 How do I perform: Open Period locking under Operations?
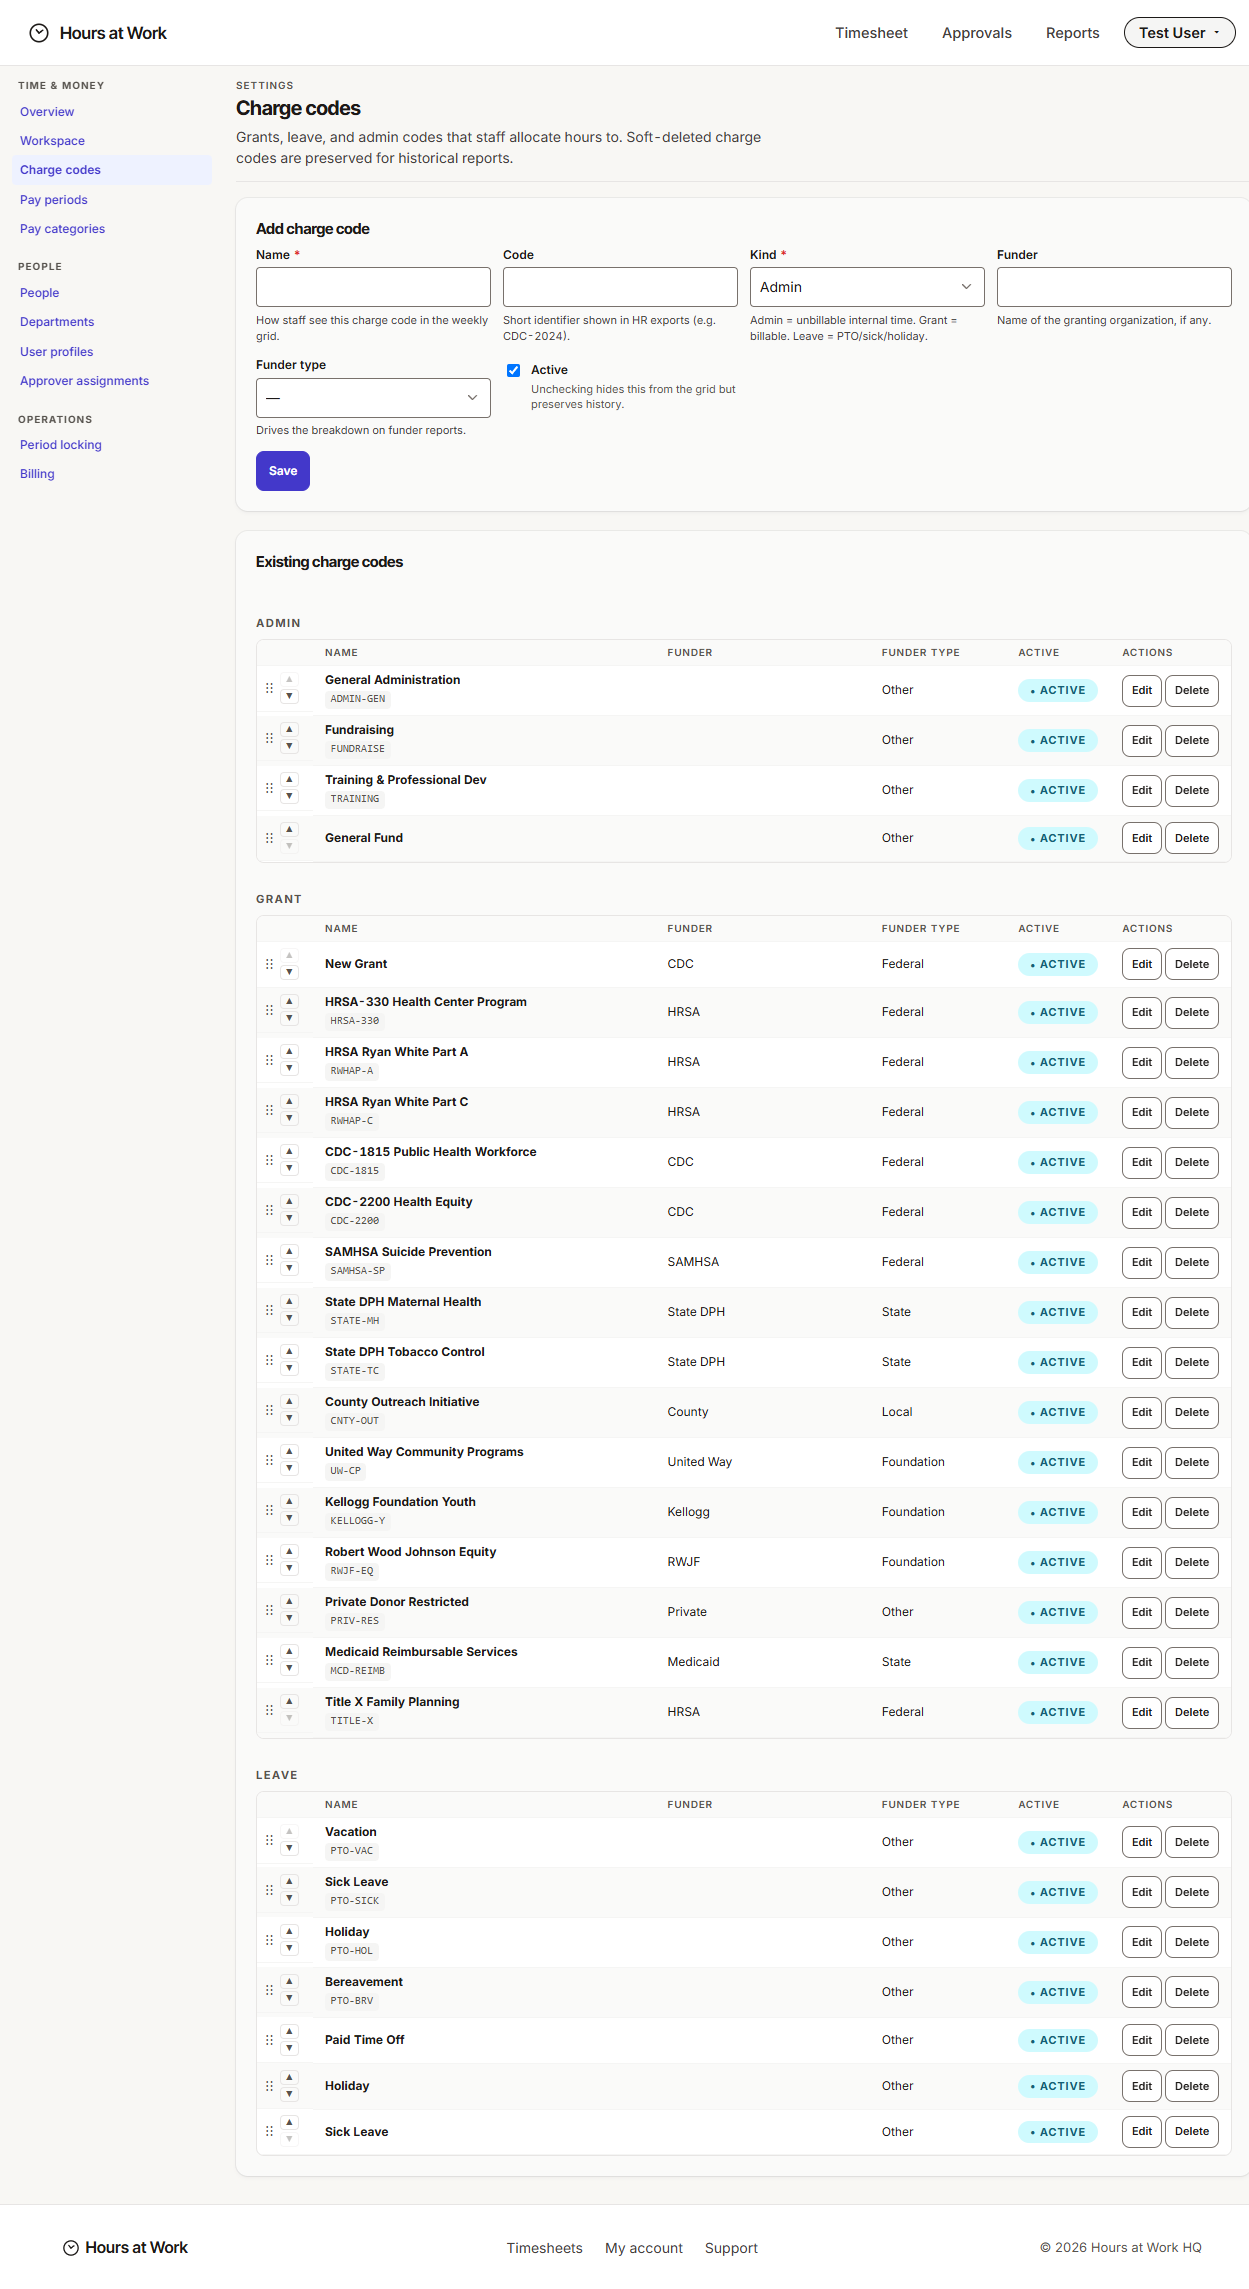pyautogui.click(x=61, y=445)
